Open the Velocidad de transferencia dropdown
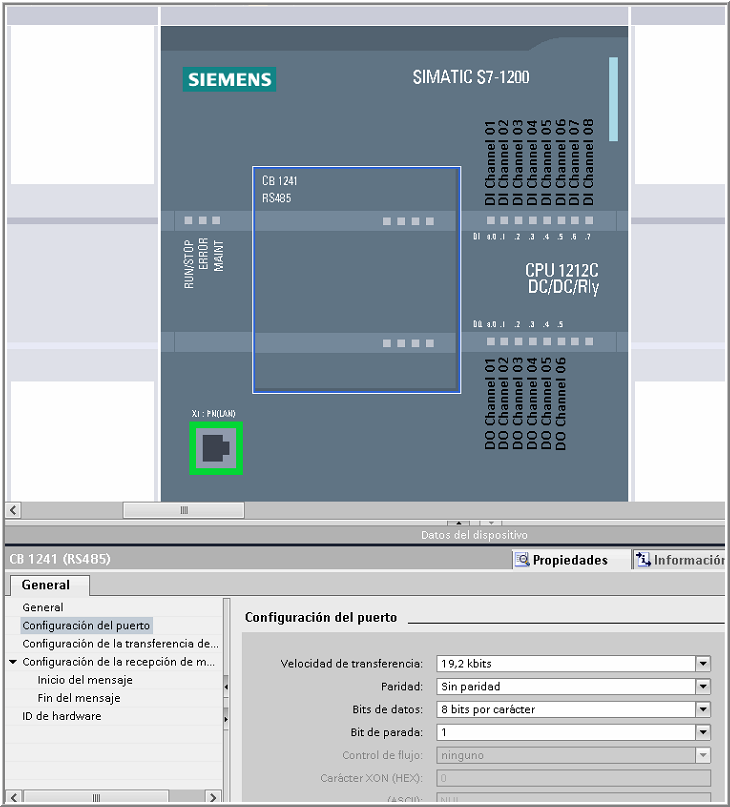The image size is (730, 807). 703,663
